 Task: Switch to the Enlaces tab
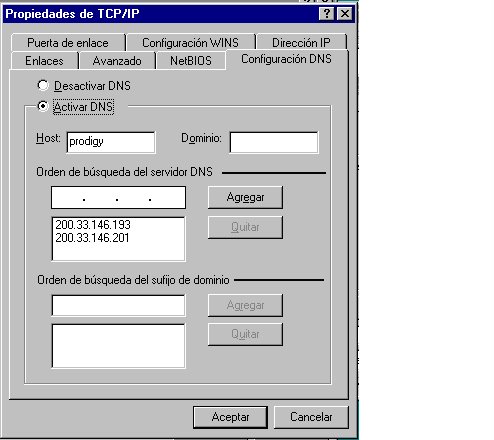(44, 61)
